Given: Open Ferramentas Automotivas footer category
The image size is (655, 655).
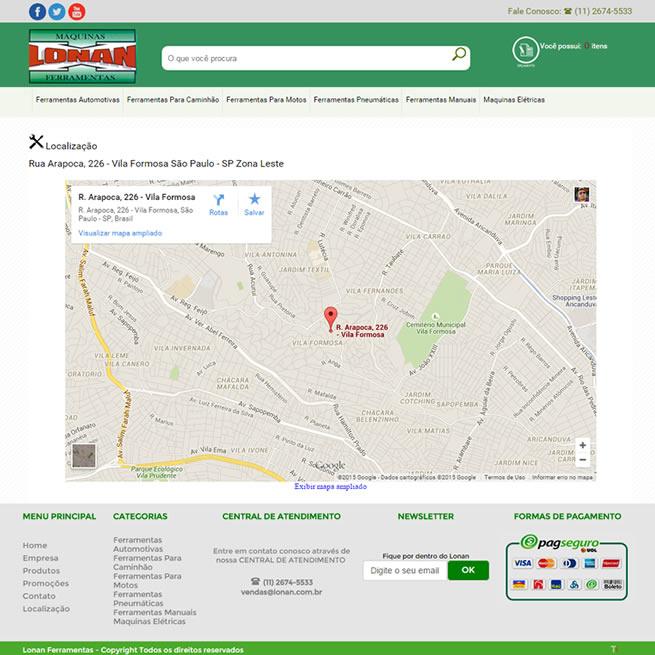Looking at the screenshot, I should (x=138, y=544).
